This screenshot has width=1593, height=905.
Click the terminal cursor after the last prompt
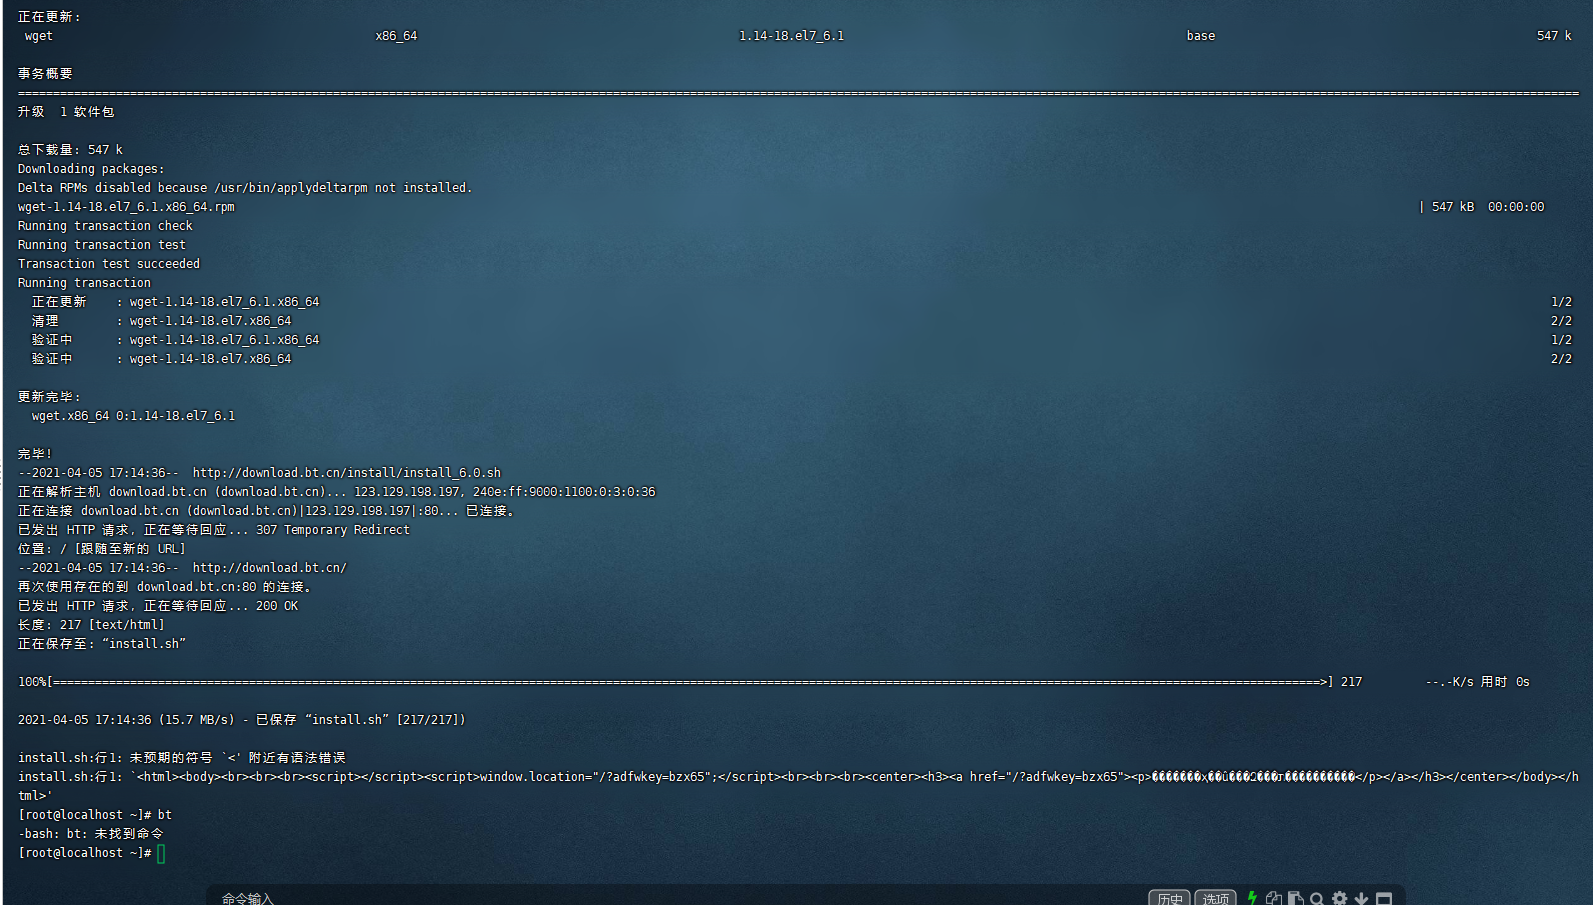[161, 853]
